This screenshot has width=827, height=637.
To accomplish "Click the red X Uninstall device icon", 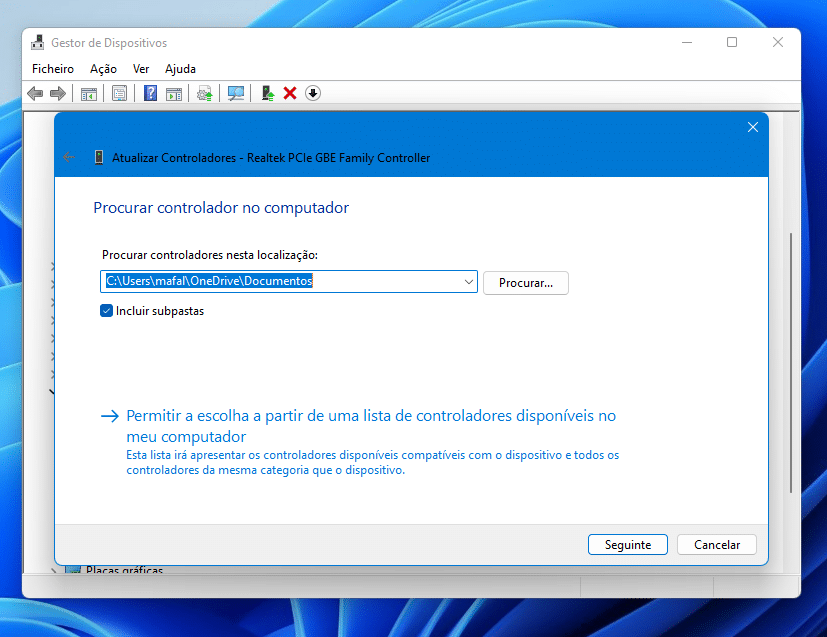I will [290, 94].
